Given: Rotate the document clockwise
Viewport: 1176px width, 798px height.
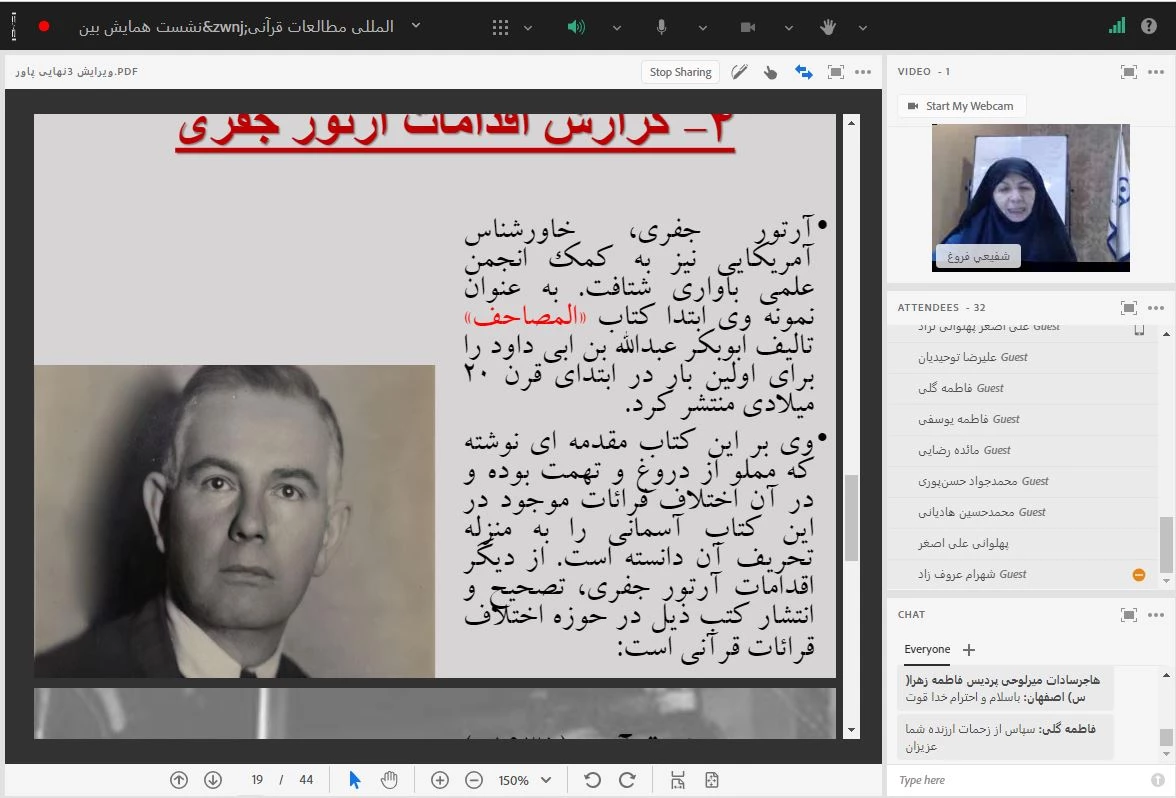Looking at the screenshot, I should [x=627, y=780].
